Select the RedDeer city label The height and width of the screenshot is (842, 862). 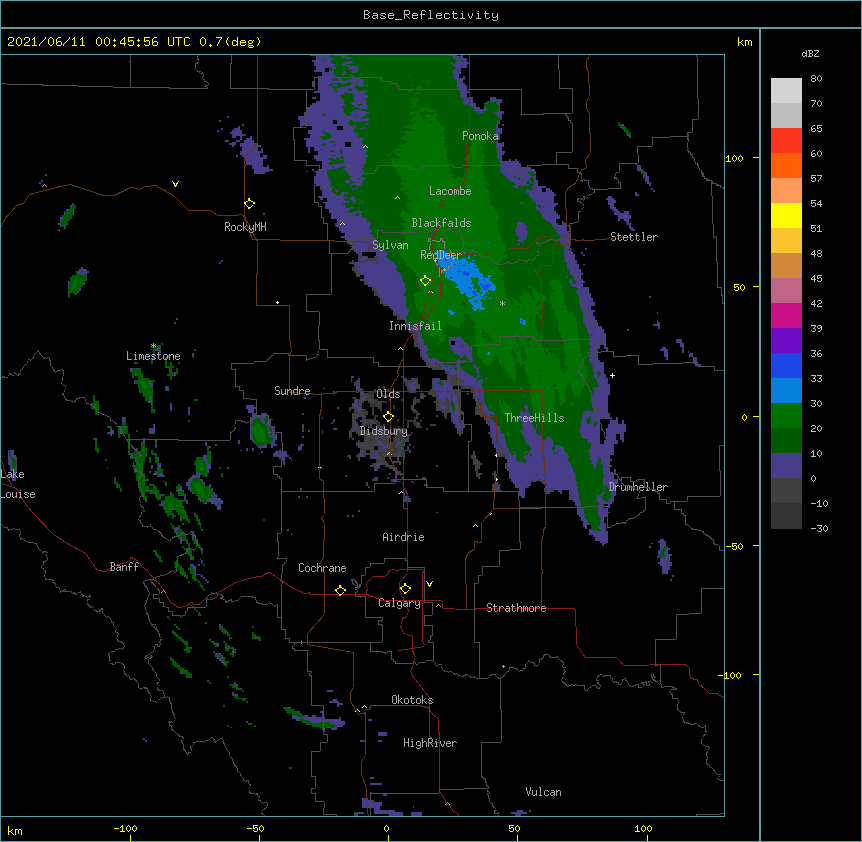(x=440, y=255)
